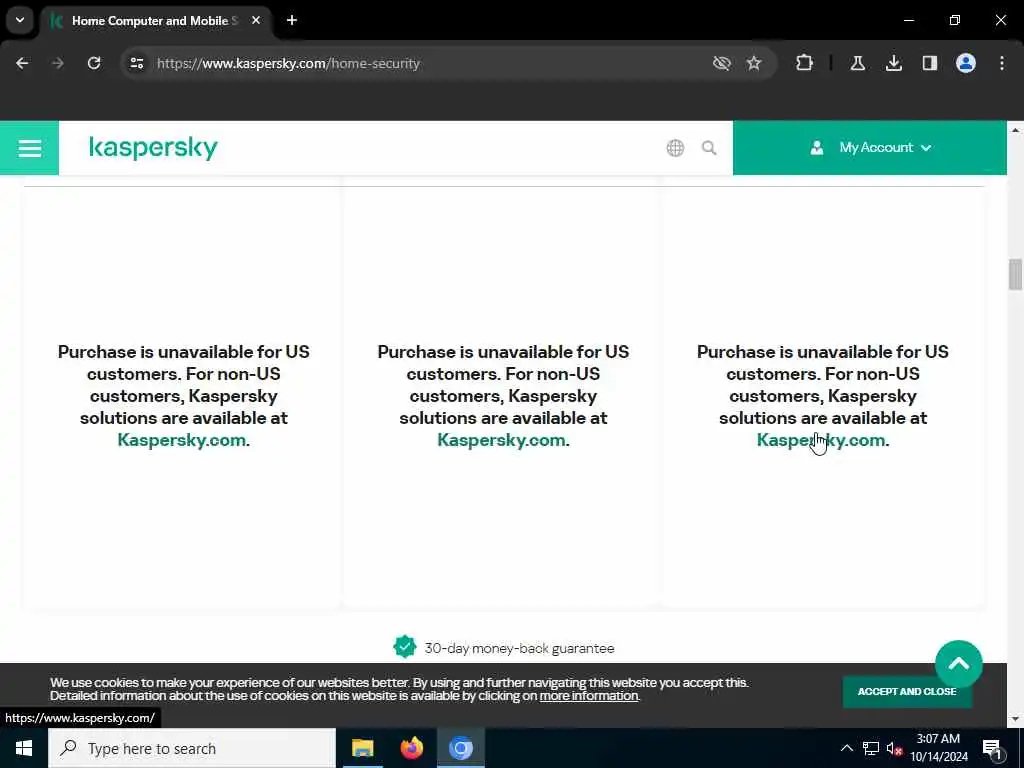1024x768 pixels.
Task: Bookmark this page with the star
Action: [754, 63]
